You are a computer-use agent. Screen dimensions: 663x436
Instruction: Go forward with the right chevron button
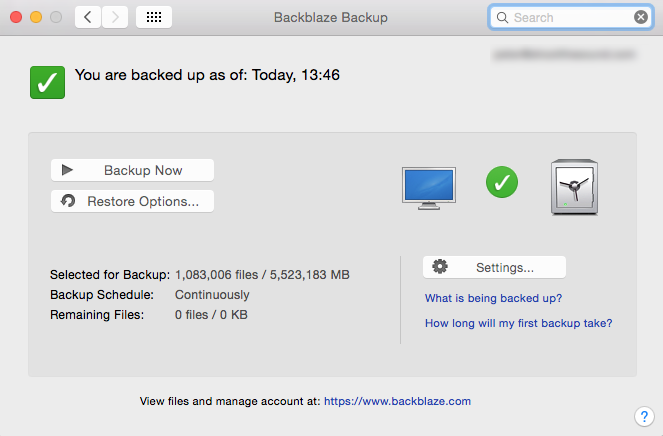(115, 17)
